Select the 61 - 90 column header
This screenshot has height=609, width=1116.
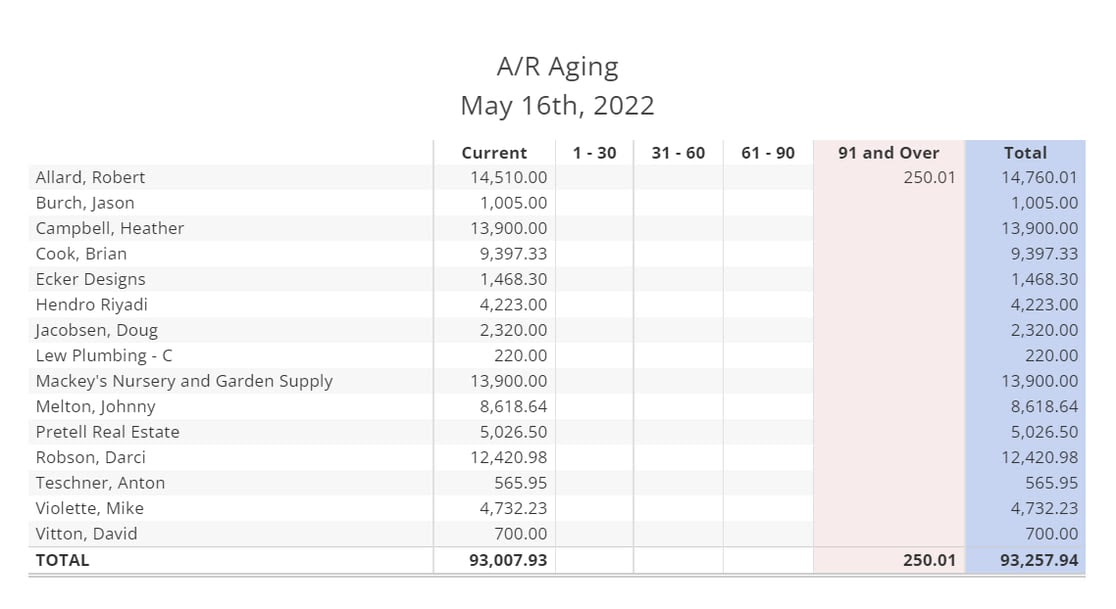(768, 153)
